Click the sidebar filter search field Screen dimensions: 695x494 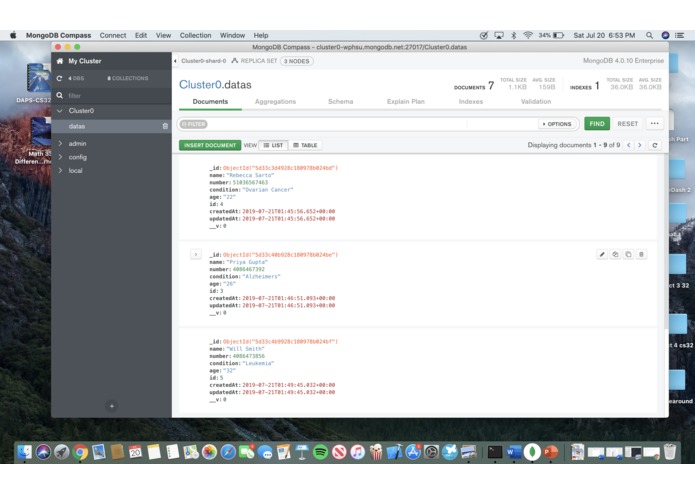click(111, 95)
